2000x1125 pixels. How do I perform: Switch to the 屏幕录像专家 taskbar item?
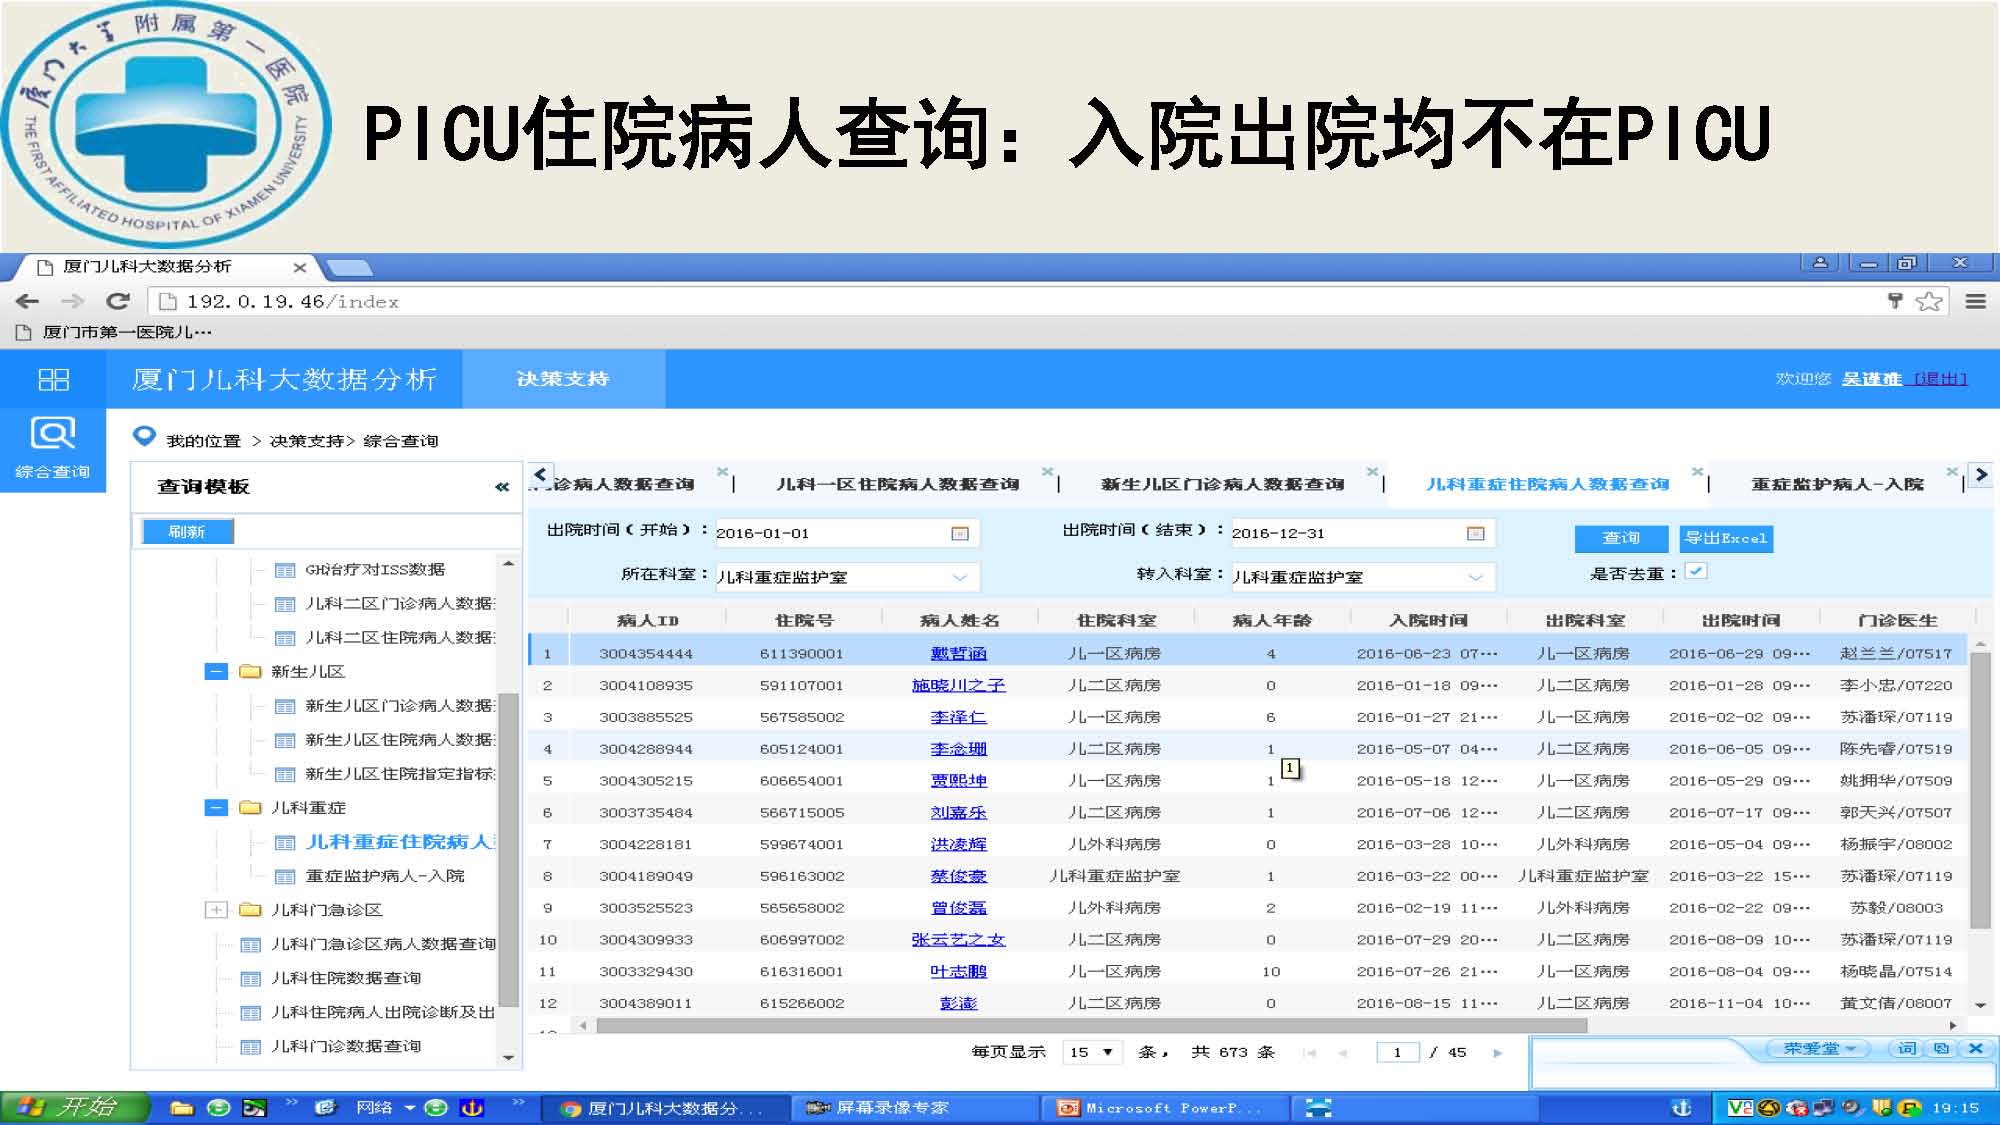[x=914, y=1108]
